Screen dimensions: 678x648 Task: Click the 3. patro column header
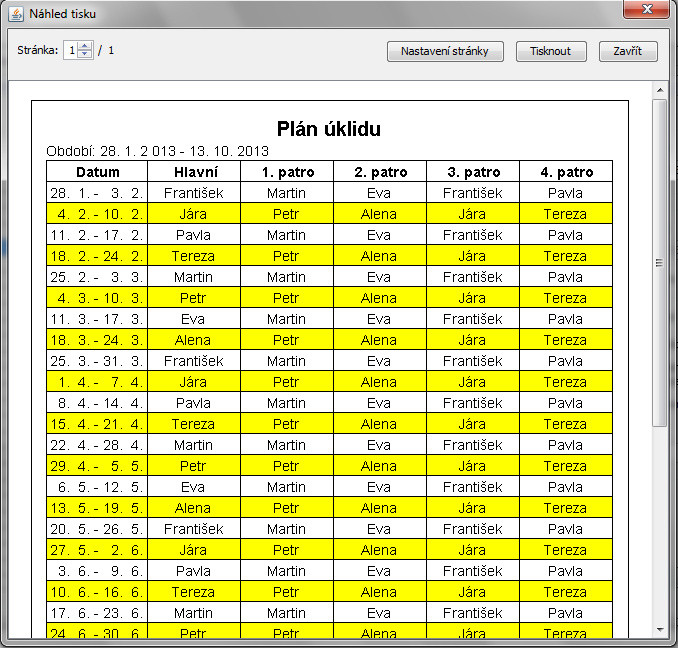pos(473,172)
